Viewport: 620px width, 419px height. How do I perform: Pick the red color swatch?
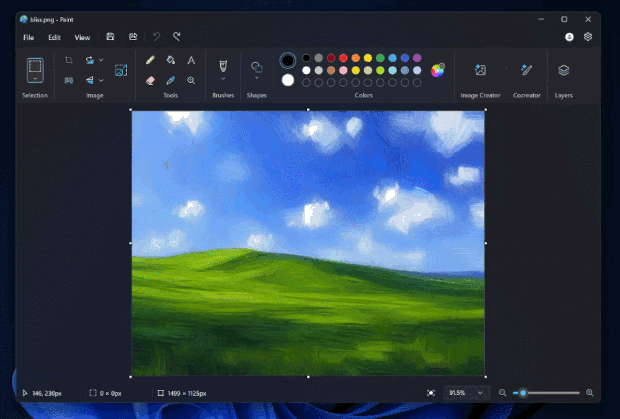click(x=343, y=58)
